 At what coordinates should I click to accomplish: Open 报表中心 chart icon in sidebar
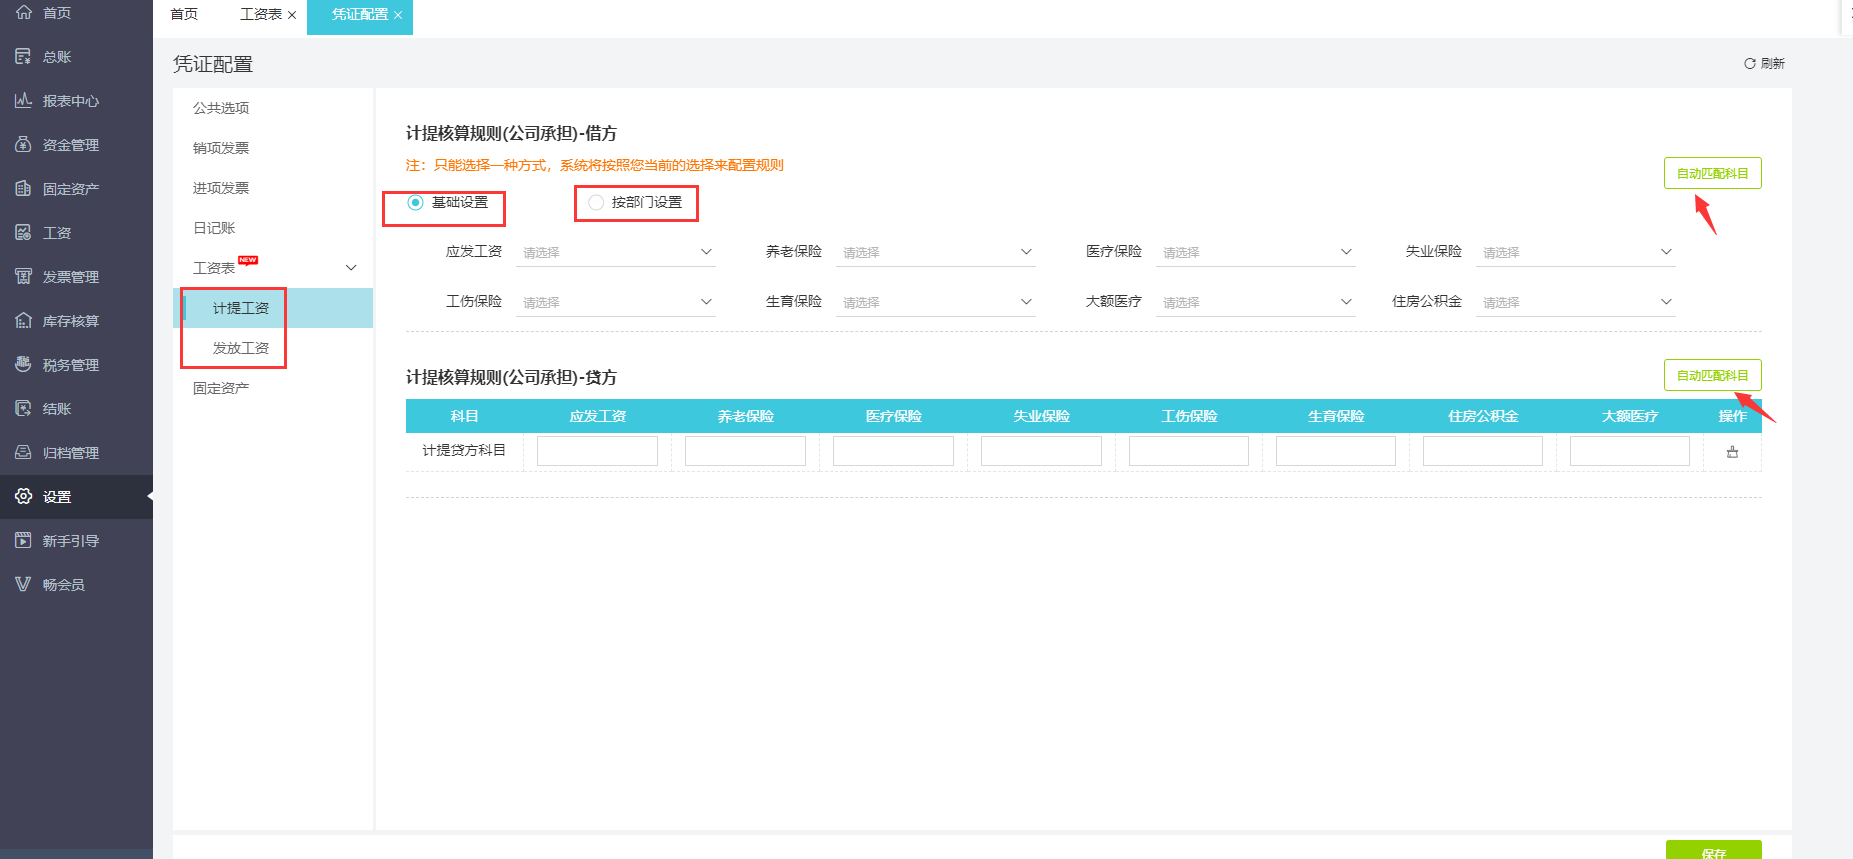(x=23, y=101)
